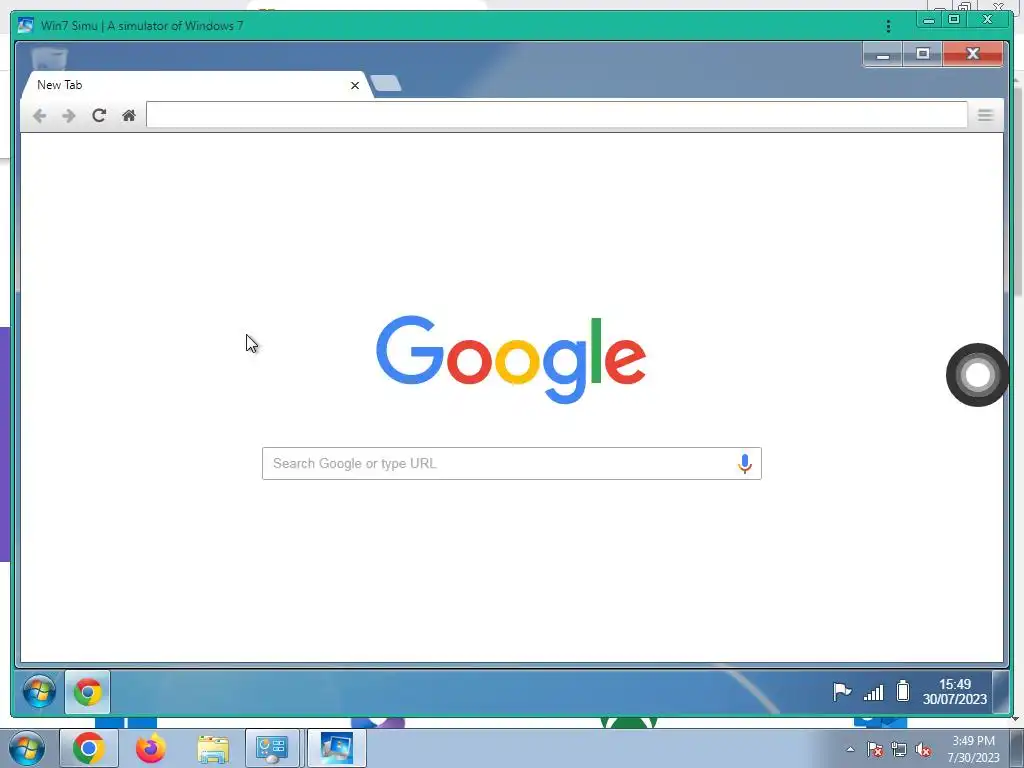
Task: Click the browser back arrow
Action: (39, 116)
